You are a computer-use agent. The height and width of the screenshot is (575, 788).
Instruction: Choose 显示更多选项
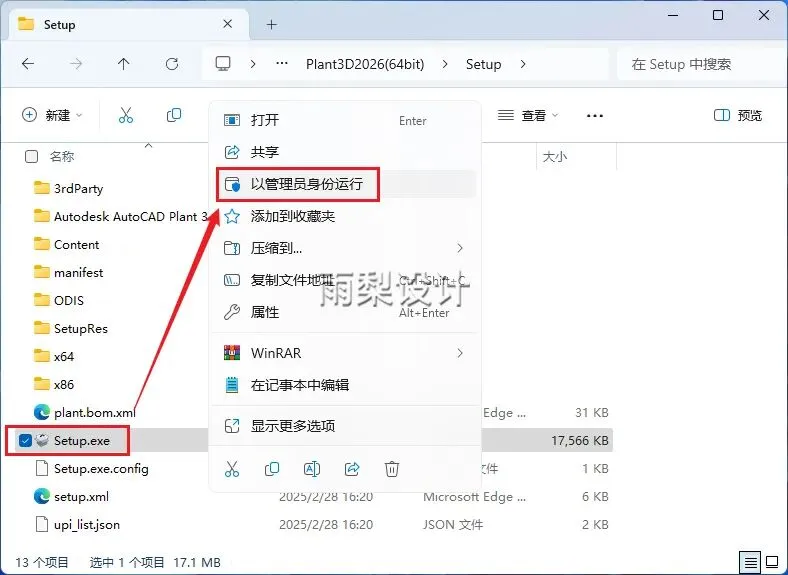coord(345,426)
